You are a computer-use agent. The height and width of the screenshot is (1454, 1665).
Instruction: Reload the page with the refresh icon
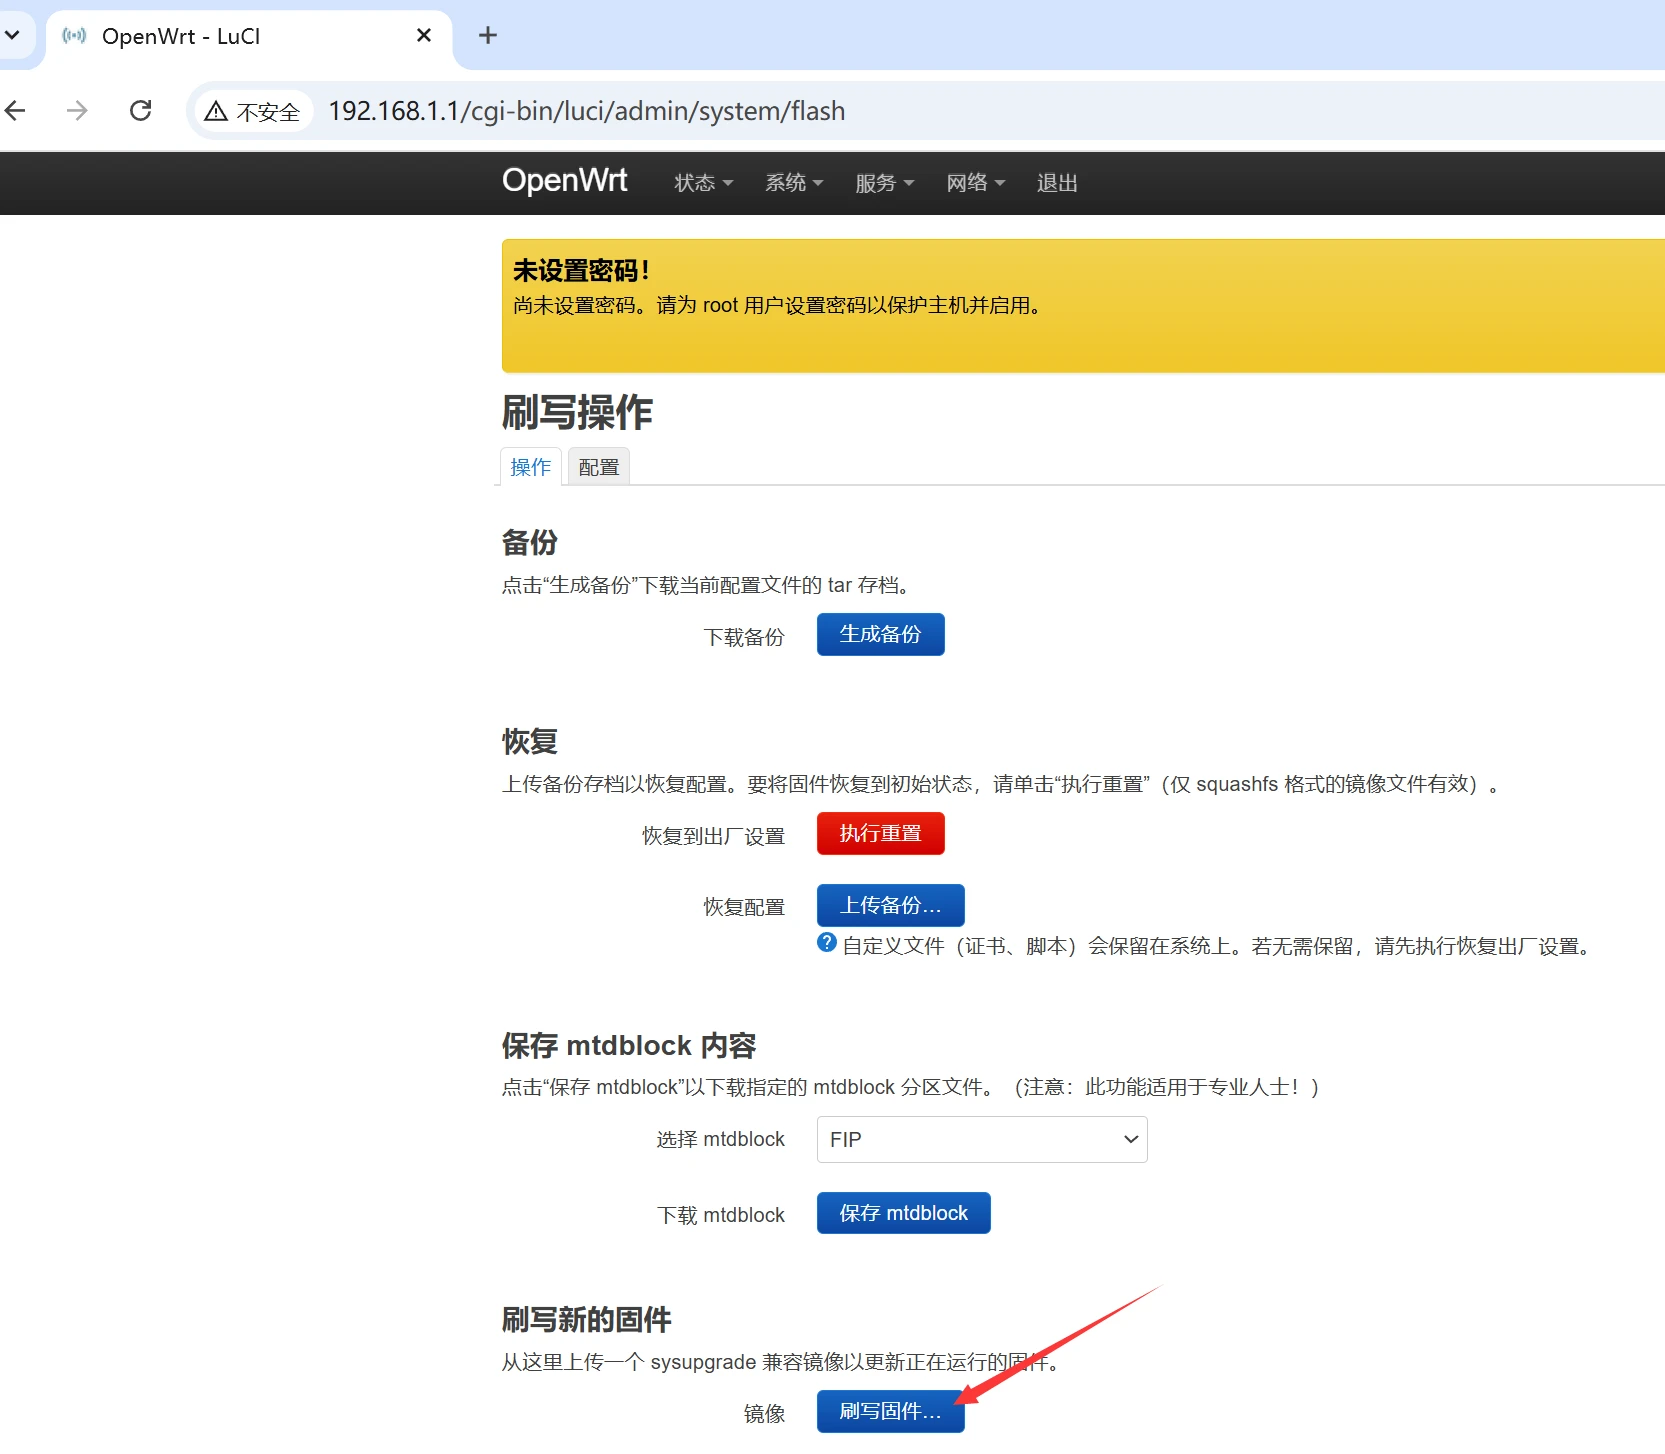click(141, 110)
